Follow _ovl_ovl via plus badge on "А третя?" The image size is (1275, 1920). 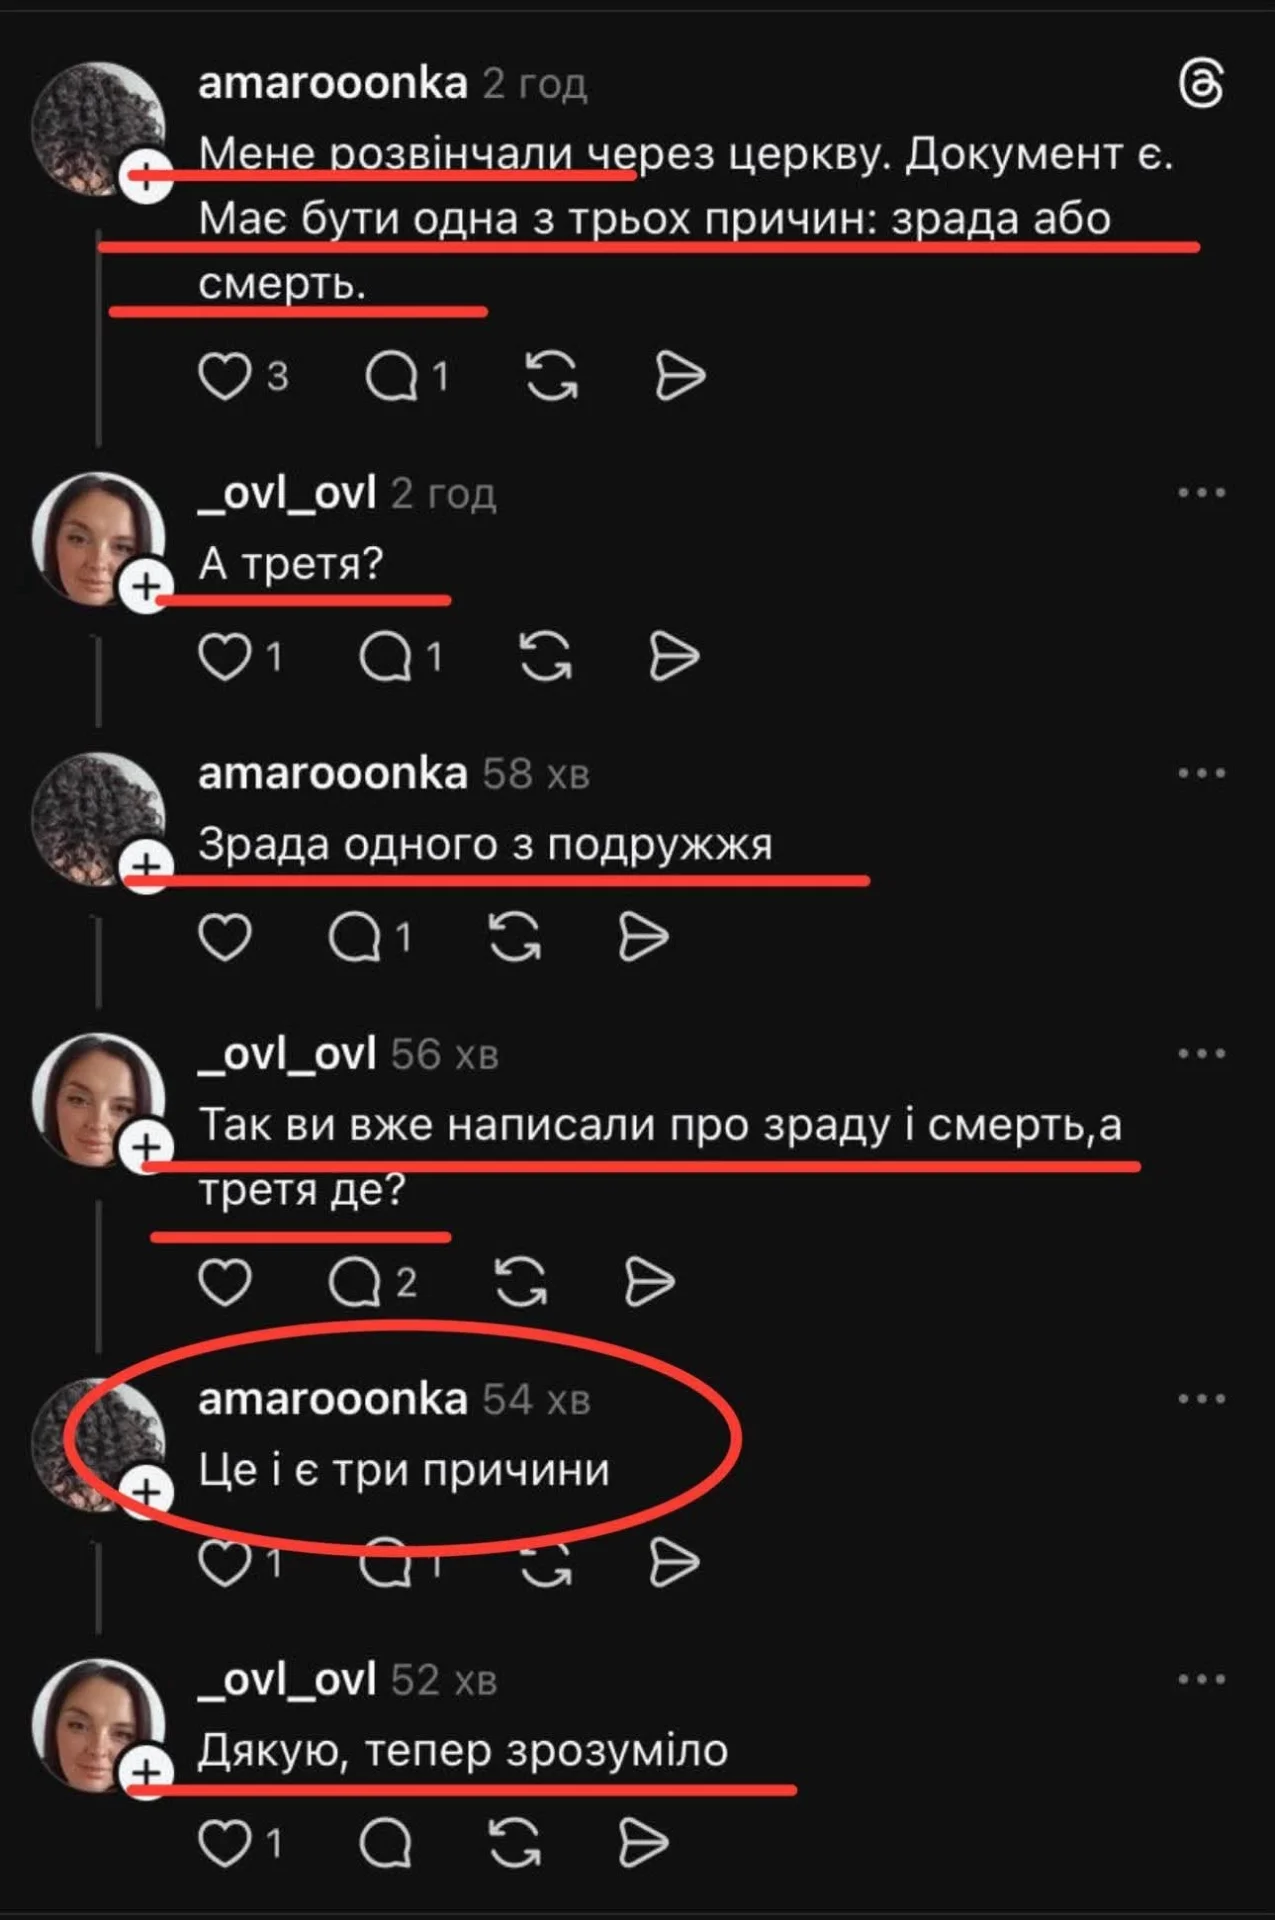(x=146, y=586)
